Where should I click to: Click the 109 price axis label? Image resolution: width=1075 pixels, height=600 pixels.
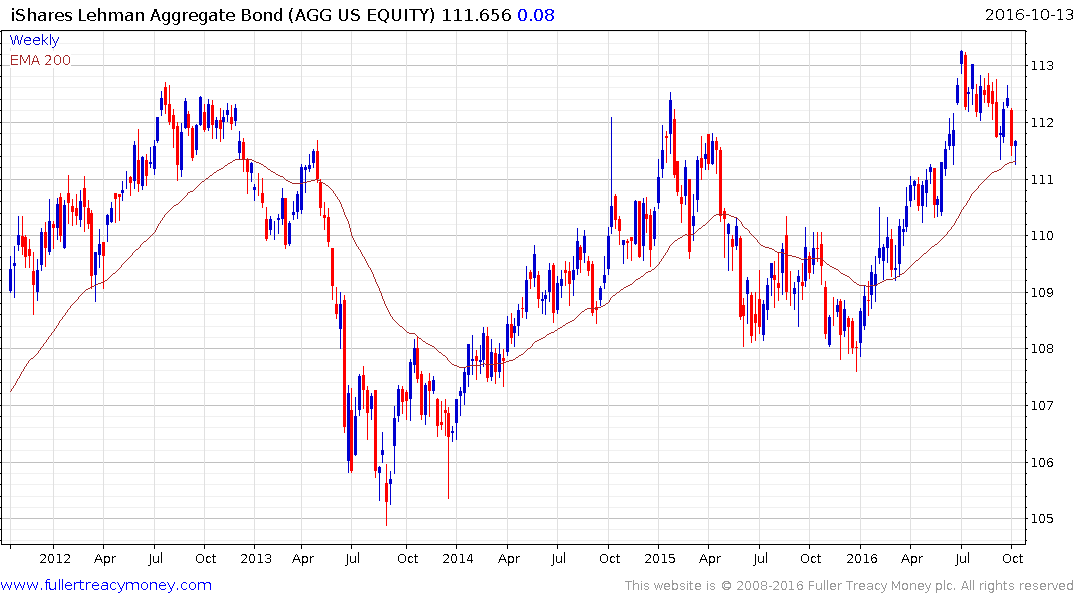[1042, 293]
